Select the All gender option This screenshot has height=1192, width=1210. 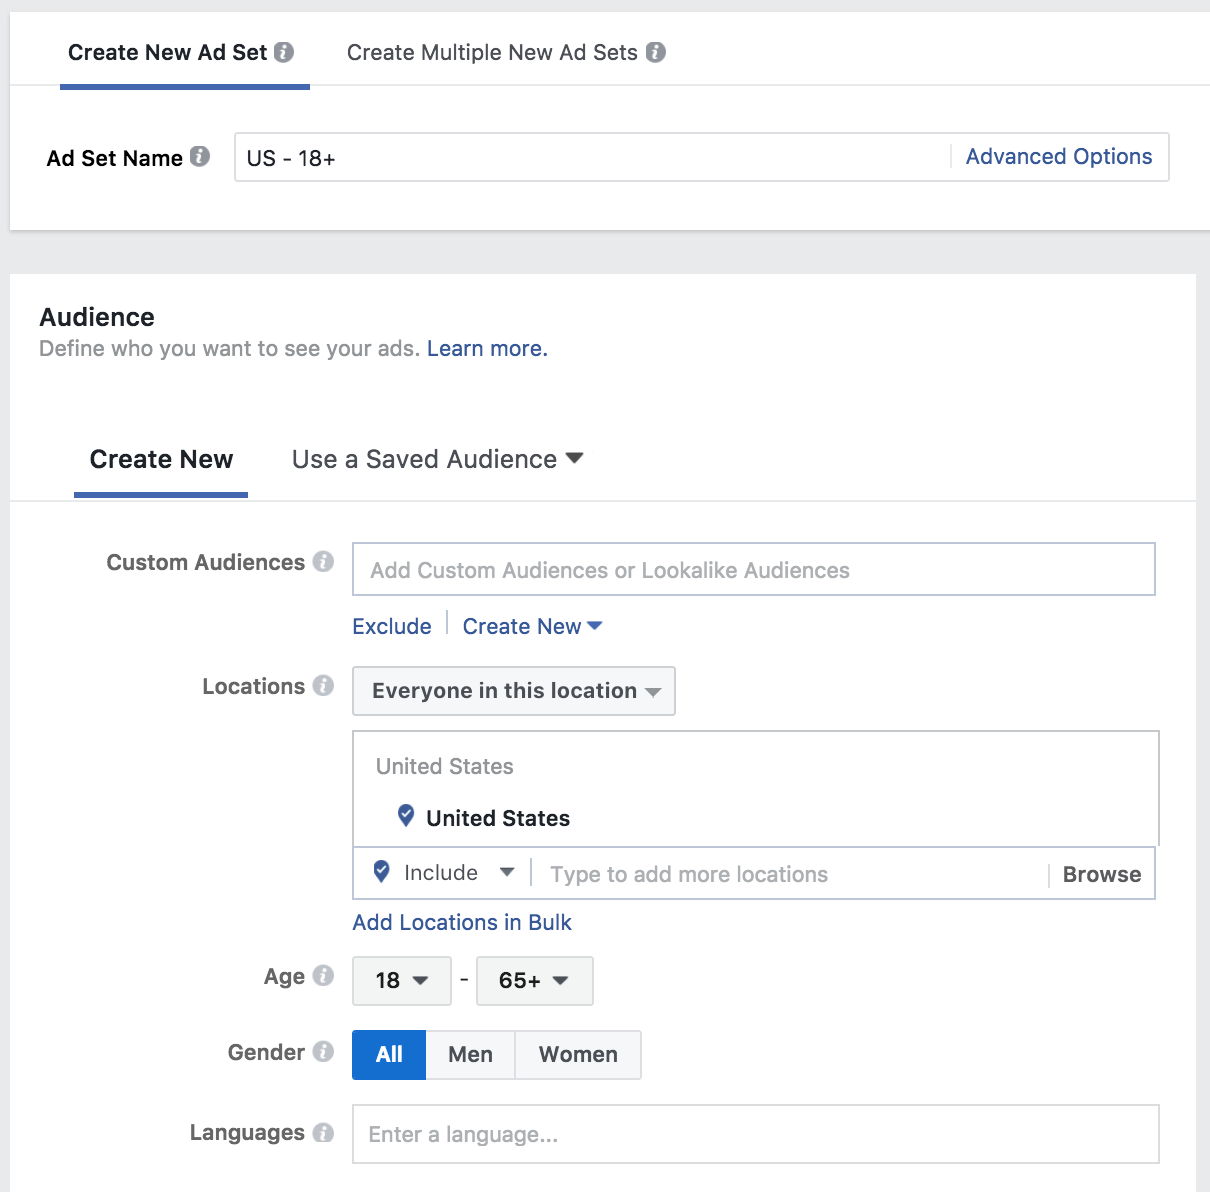pyautogui.click(x=389, y=1055)
